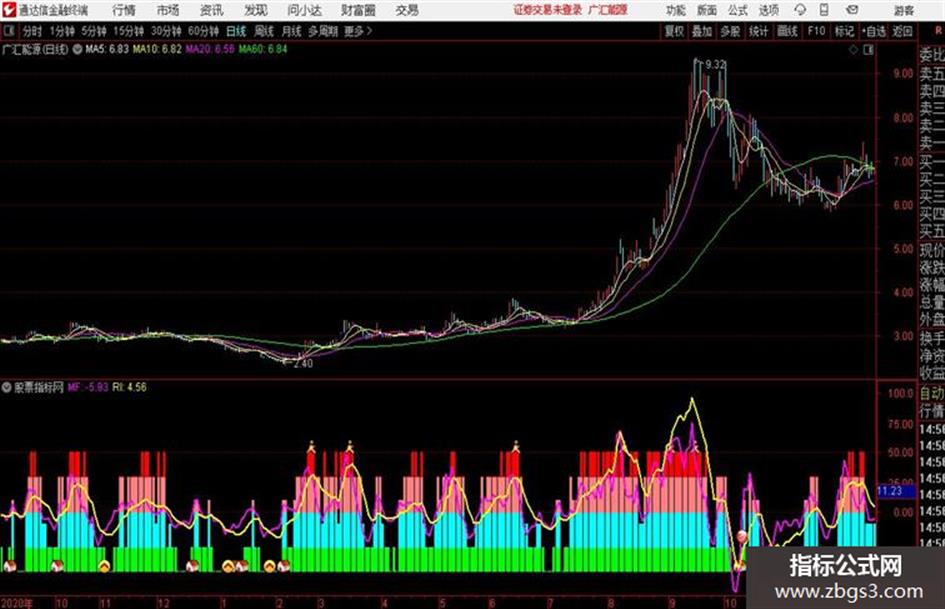Toggle the side panel icon at chart top-right

[x=868, y=50]
